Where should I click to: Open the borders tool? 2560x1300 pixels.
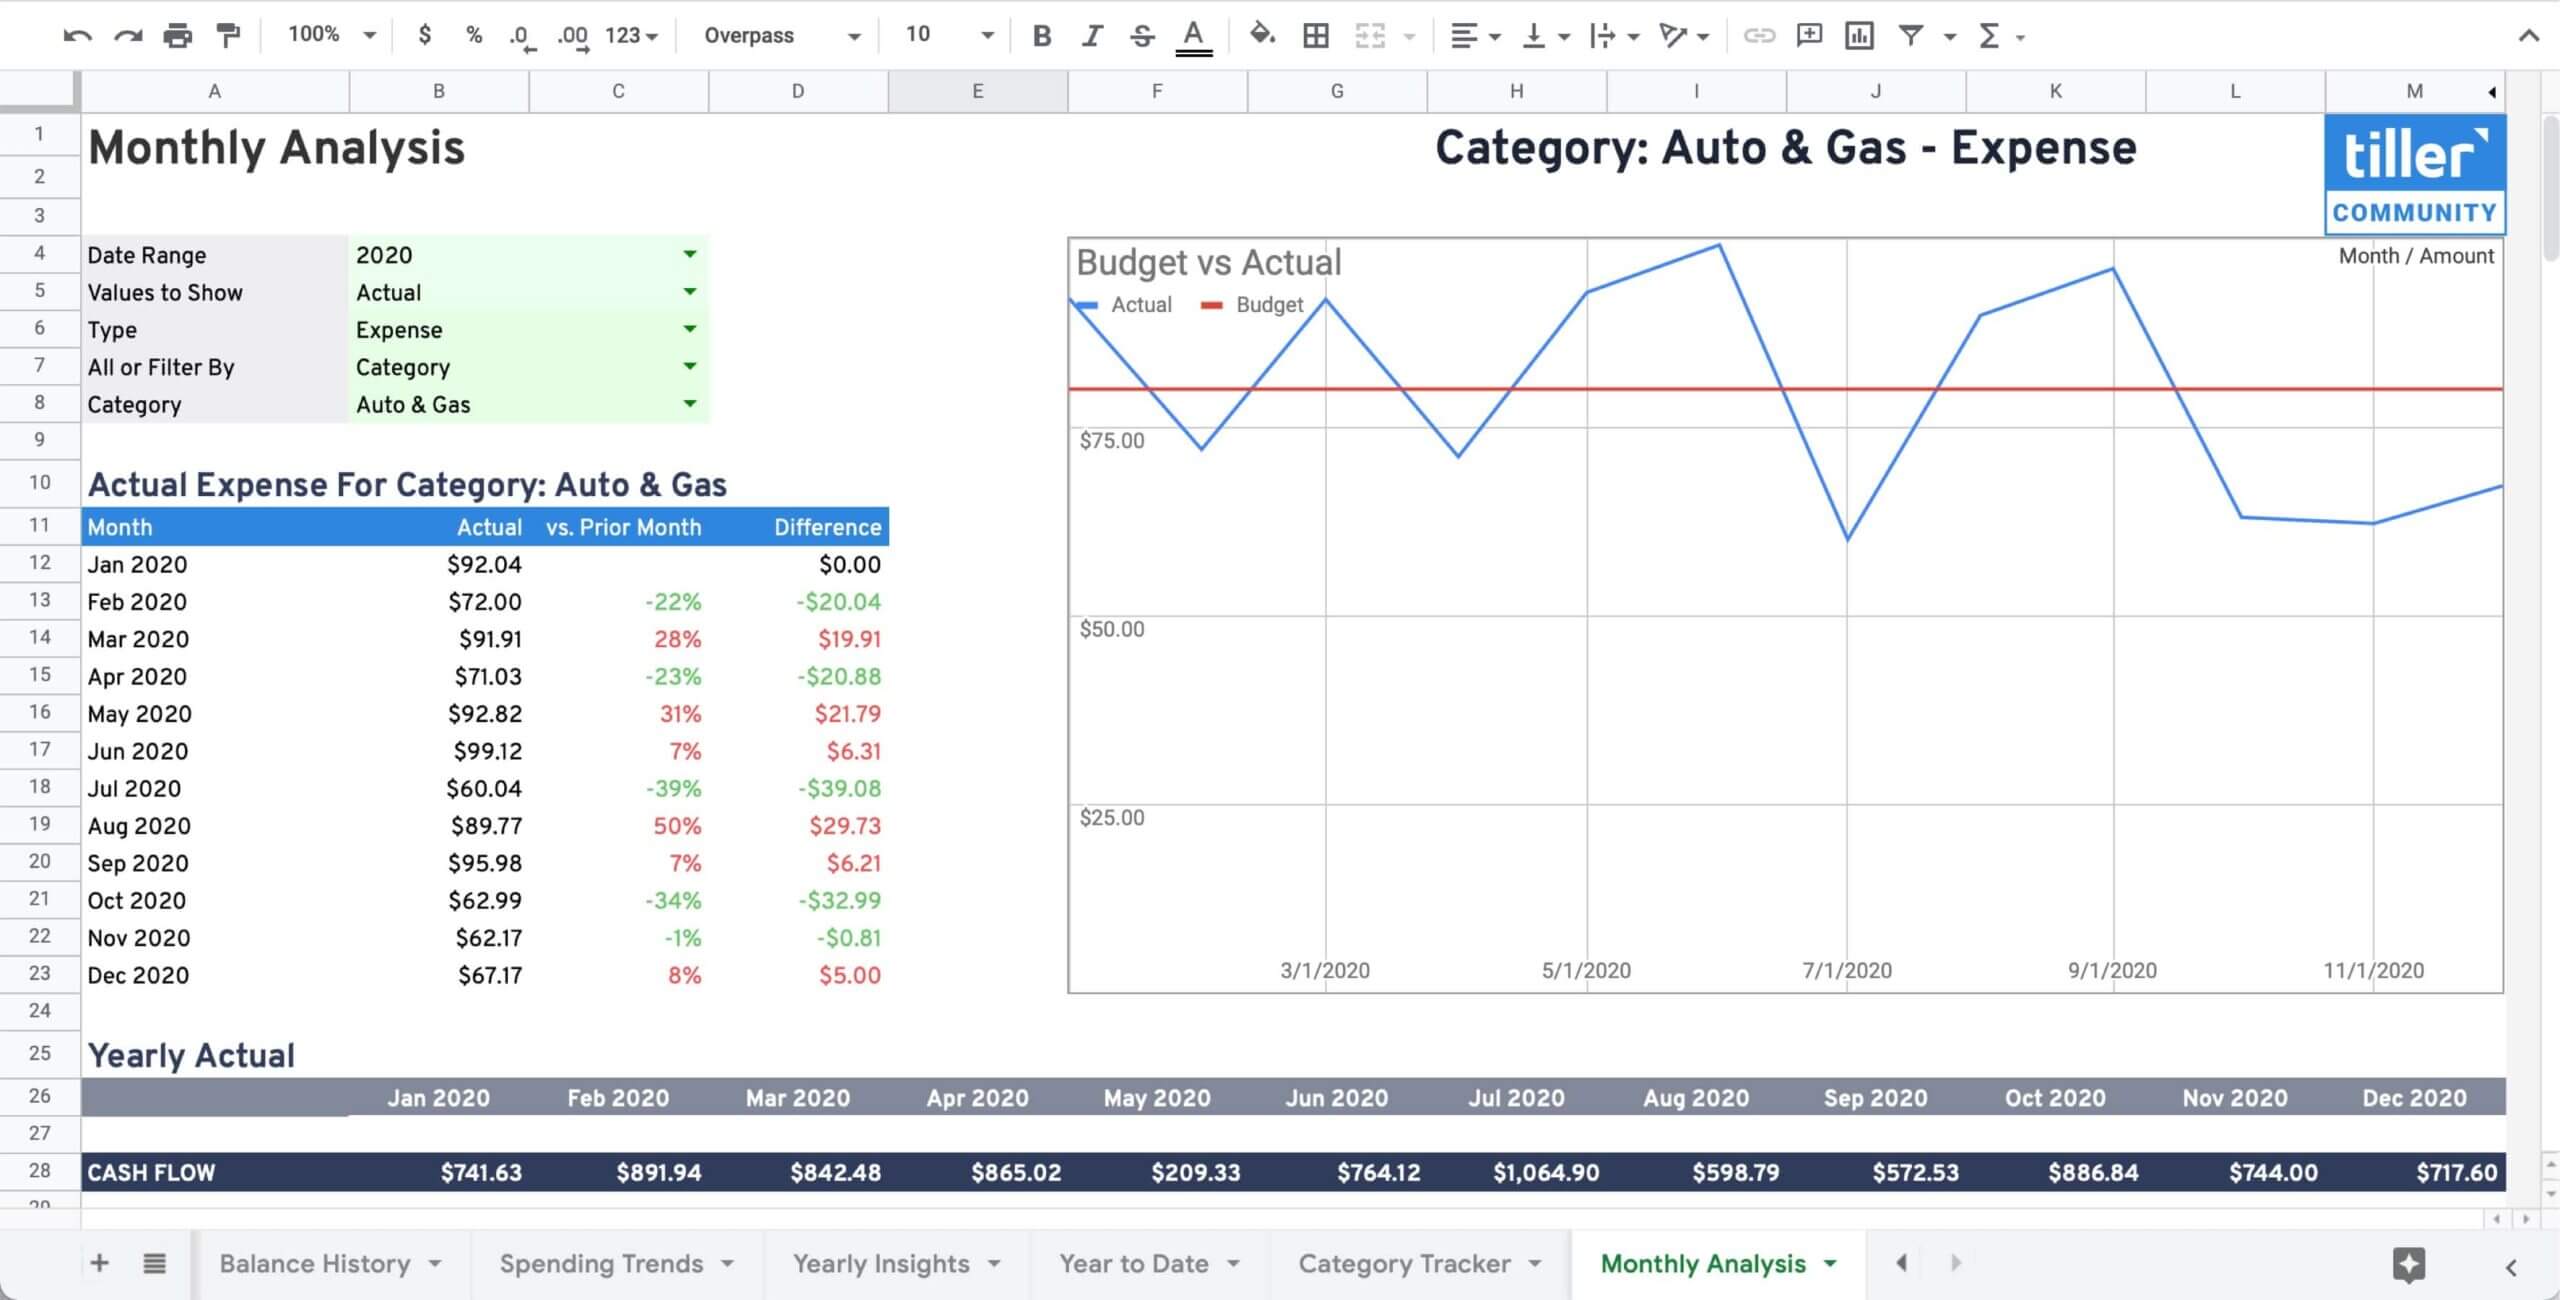[x=1316, y=36]
